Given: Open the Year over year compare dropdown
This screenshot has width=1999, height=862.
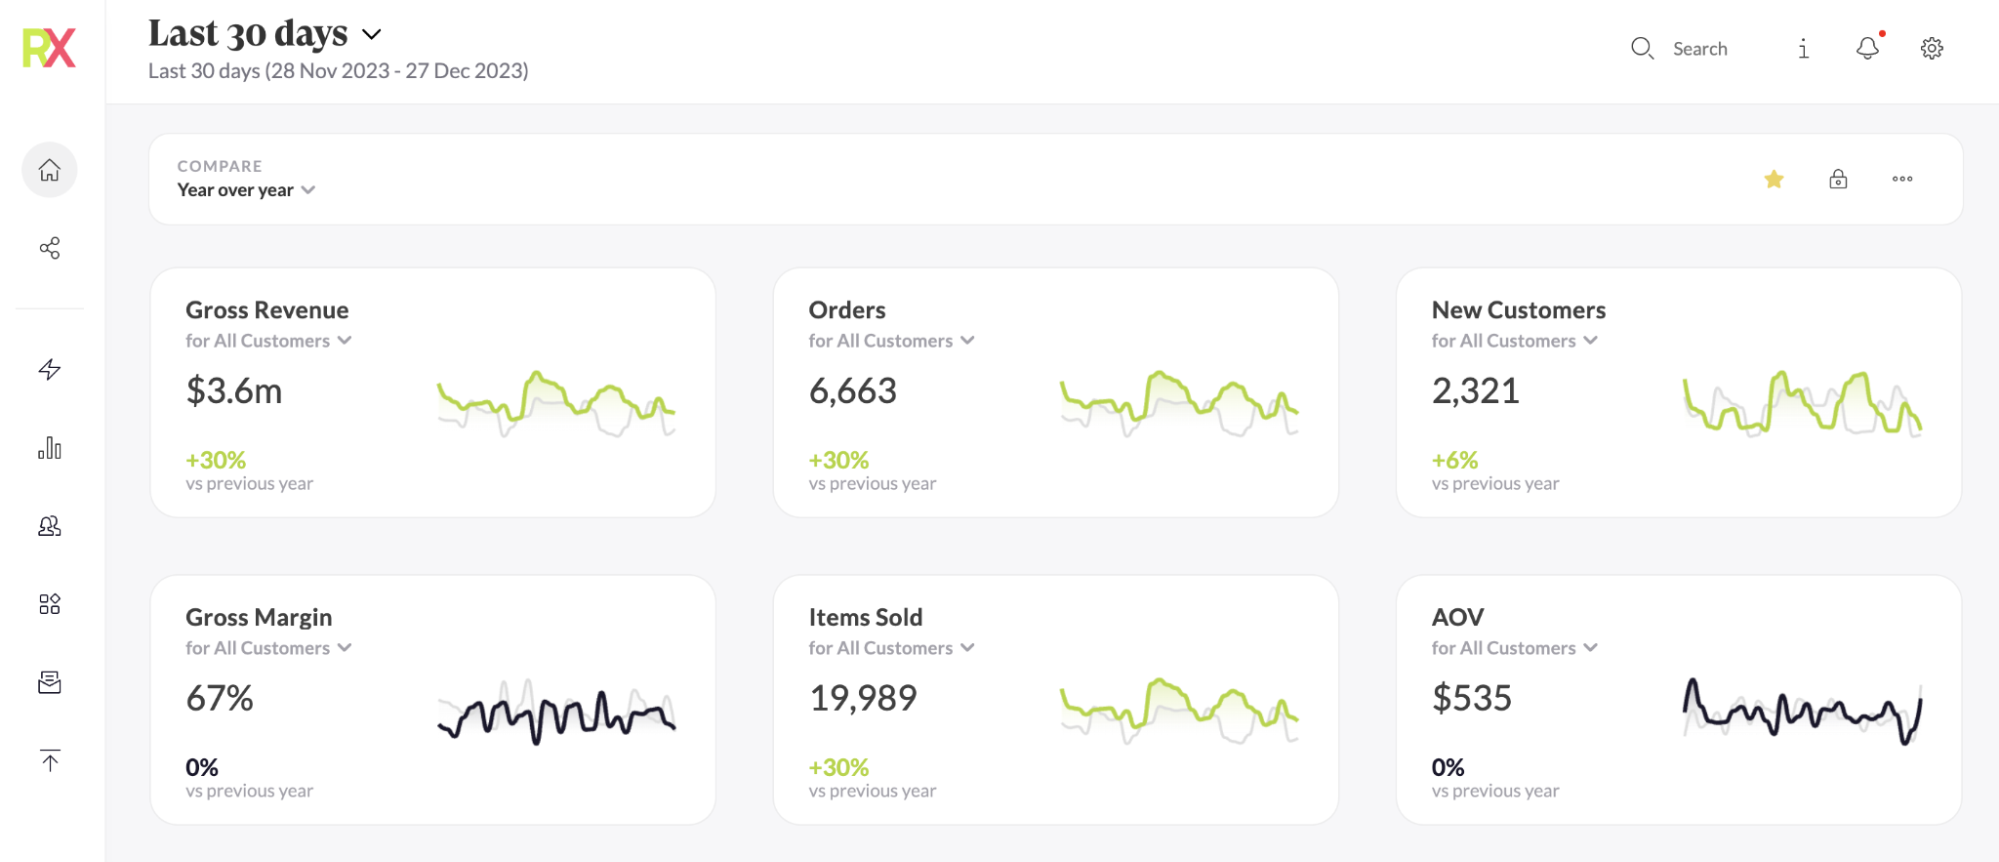Looking at the screenshot, I should click(x=246, y=190).
